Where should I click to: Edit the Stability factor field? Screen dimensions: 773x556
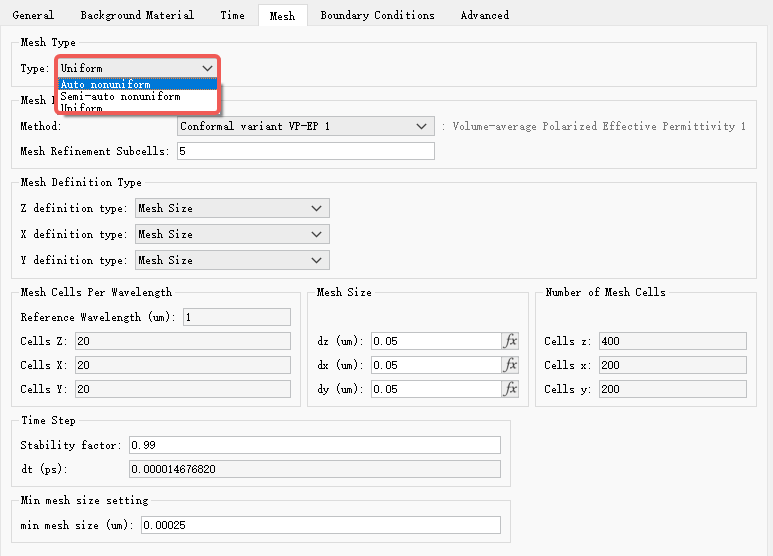(x=315, y=445)
